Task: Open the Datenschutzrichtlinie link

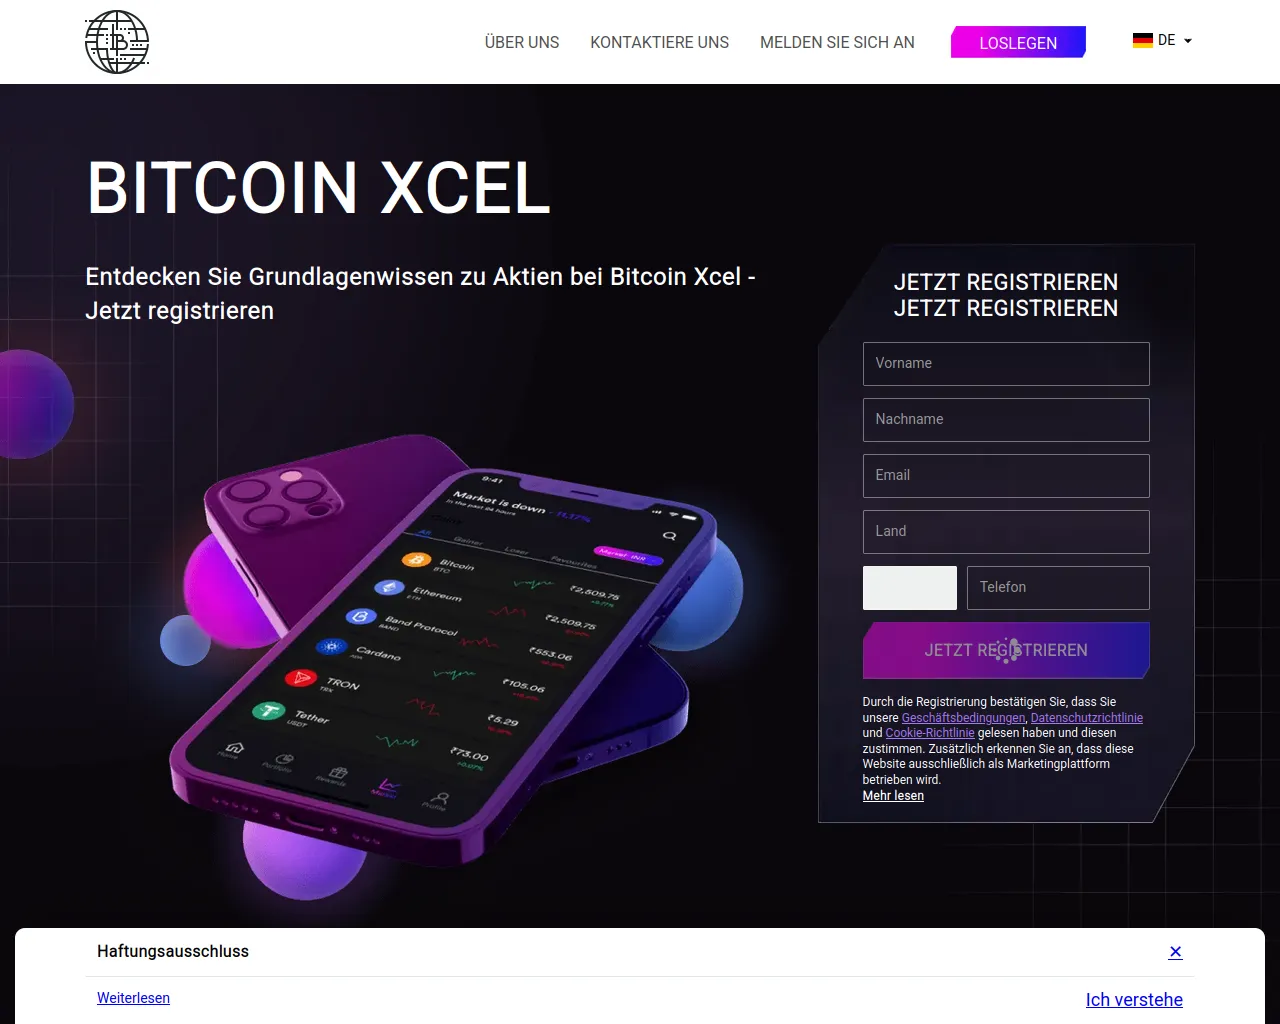Action: [1087, 718]
